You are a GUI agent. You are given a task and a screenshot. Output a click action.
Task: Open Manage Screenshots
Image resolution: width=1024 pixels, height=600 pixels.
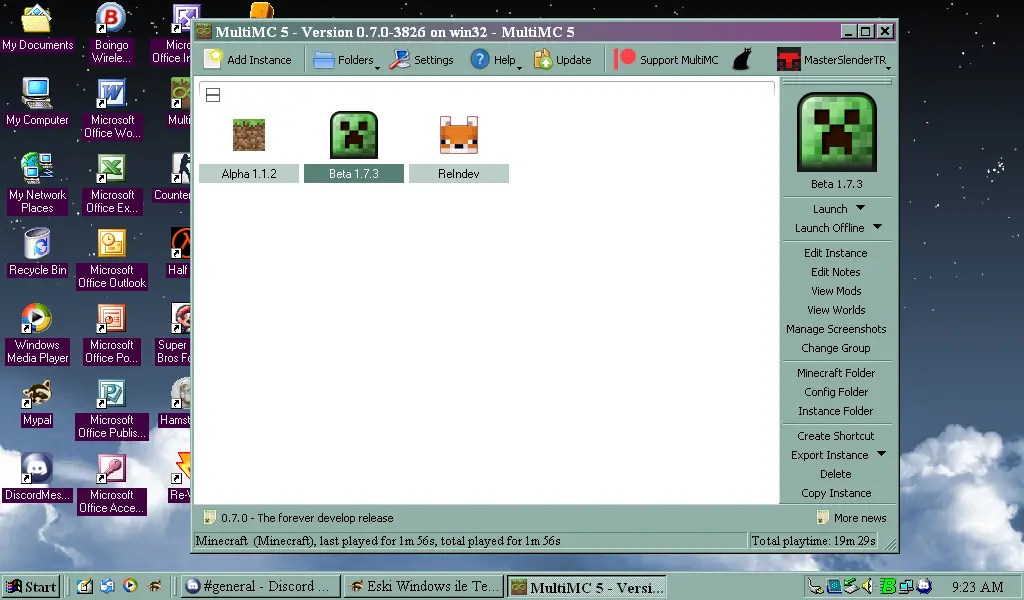(x=836, y=328)
